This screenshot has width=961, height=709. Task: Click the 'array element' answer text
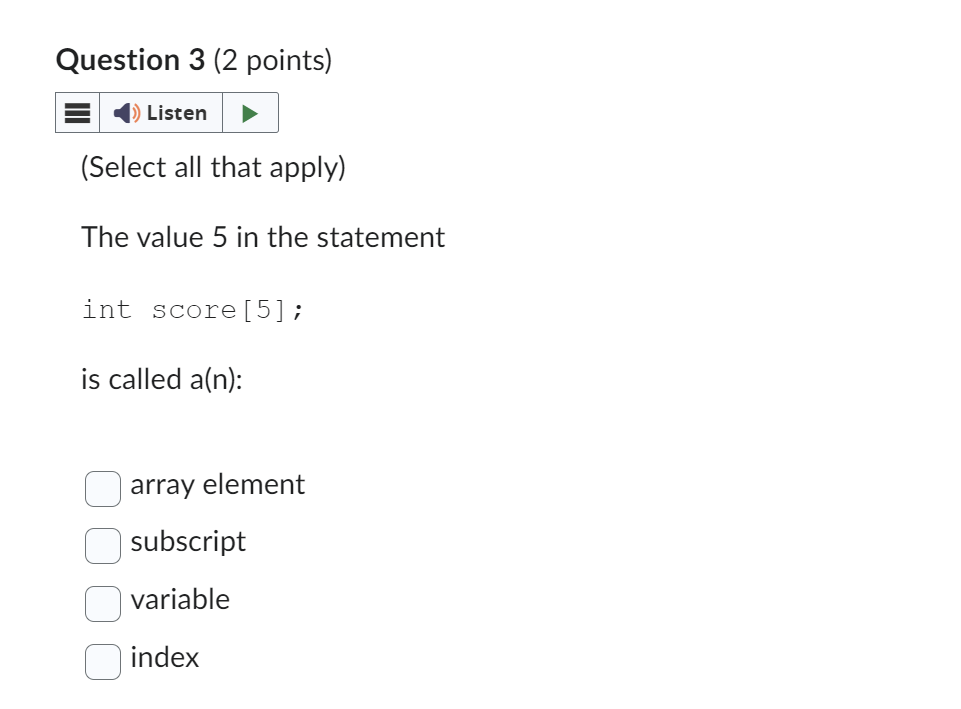click(217, 485)
